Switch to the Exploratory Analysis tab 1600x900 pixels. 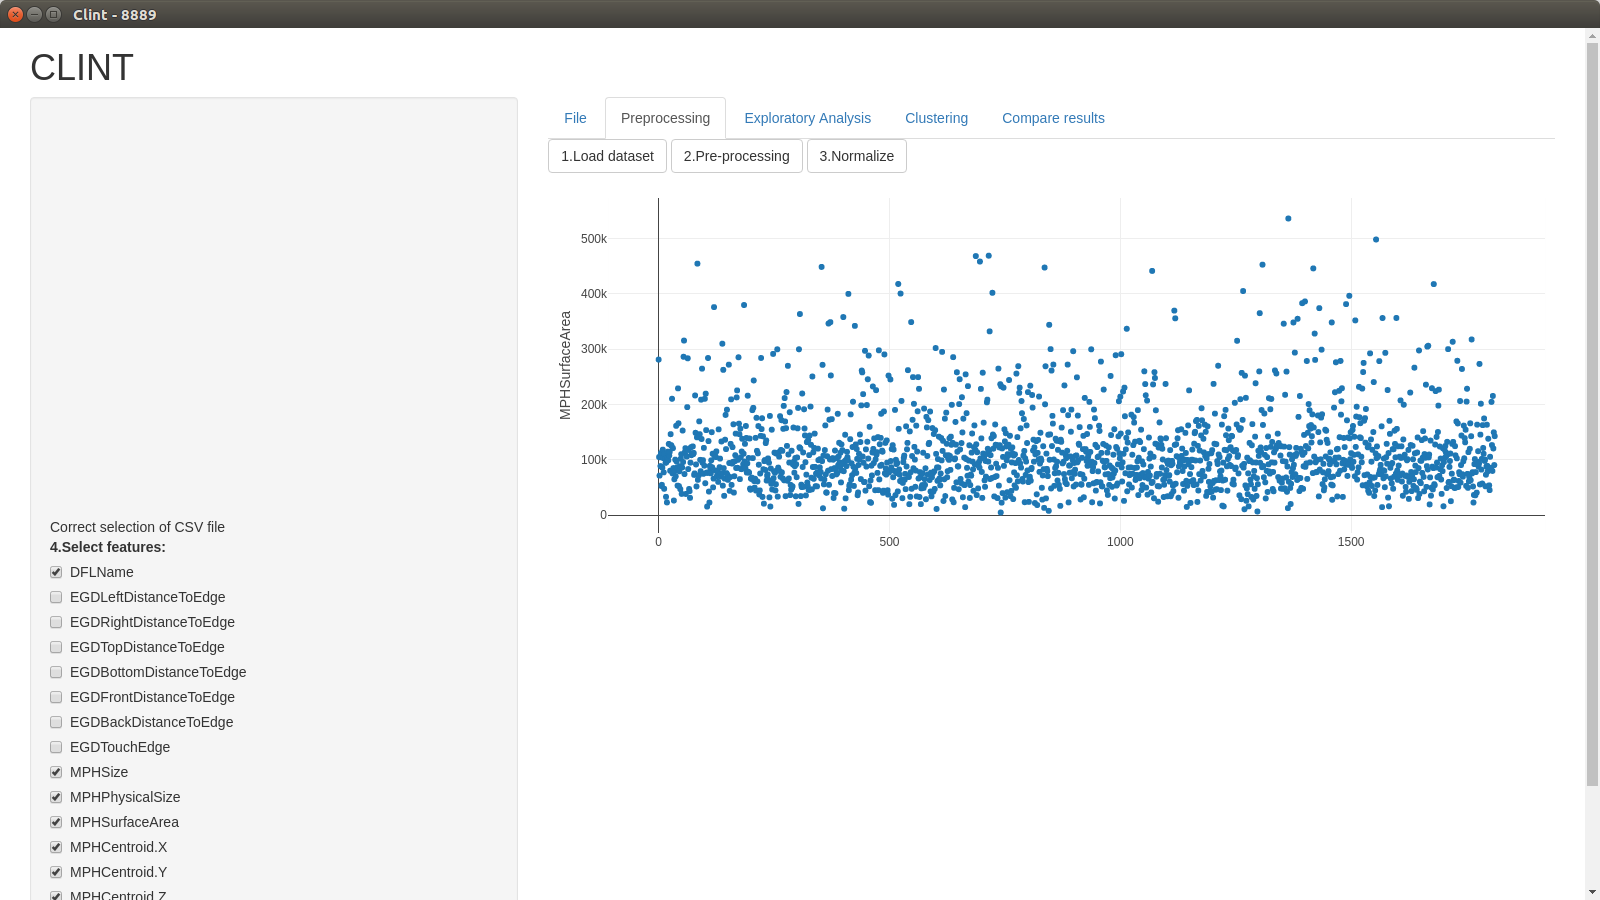click(807, 118)
